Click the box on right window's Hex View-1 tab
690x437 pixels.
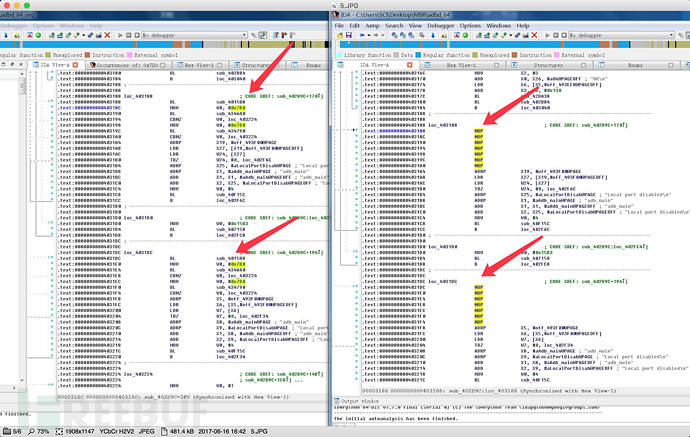[x=496, y=65]
